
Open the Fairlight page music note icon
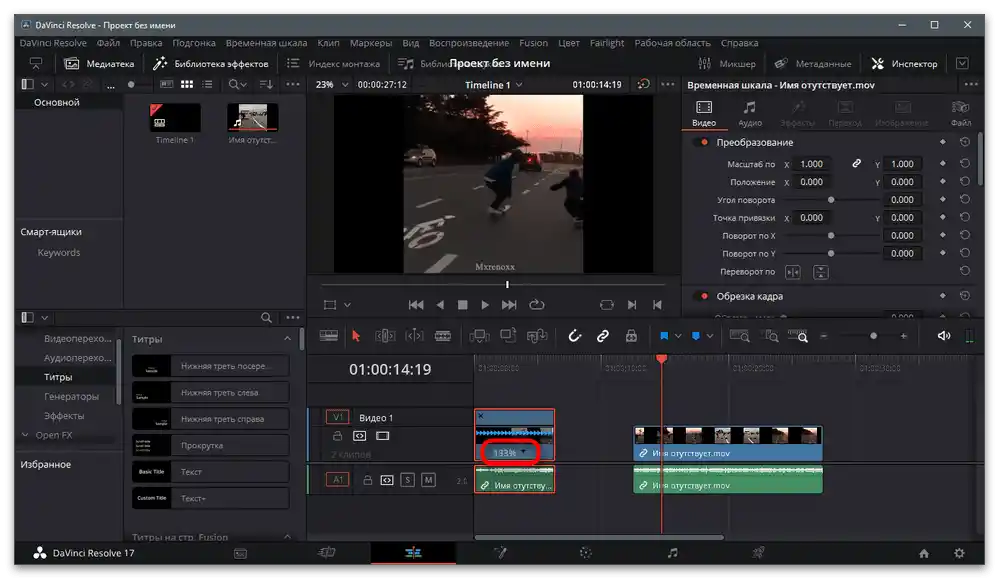point(673,553)
